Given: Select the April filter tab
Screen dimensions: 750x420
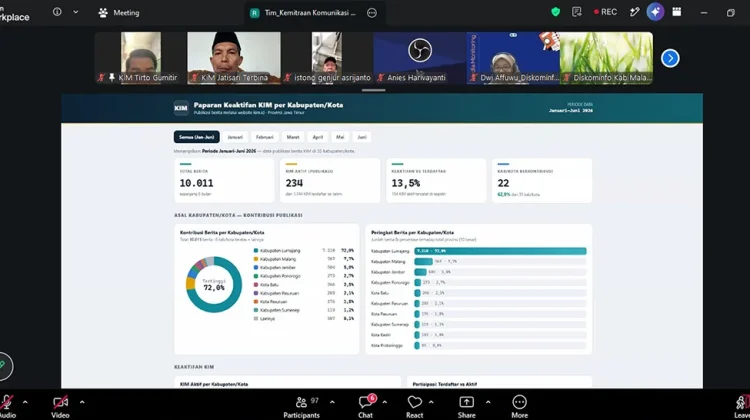Looking at the screenshot, I should pyautogui.click(x=318, y=137).
